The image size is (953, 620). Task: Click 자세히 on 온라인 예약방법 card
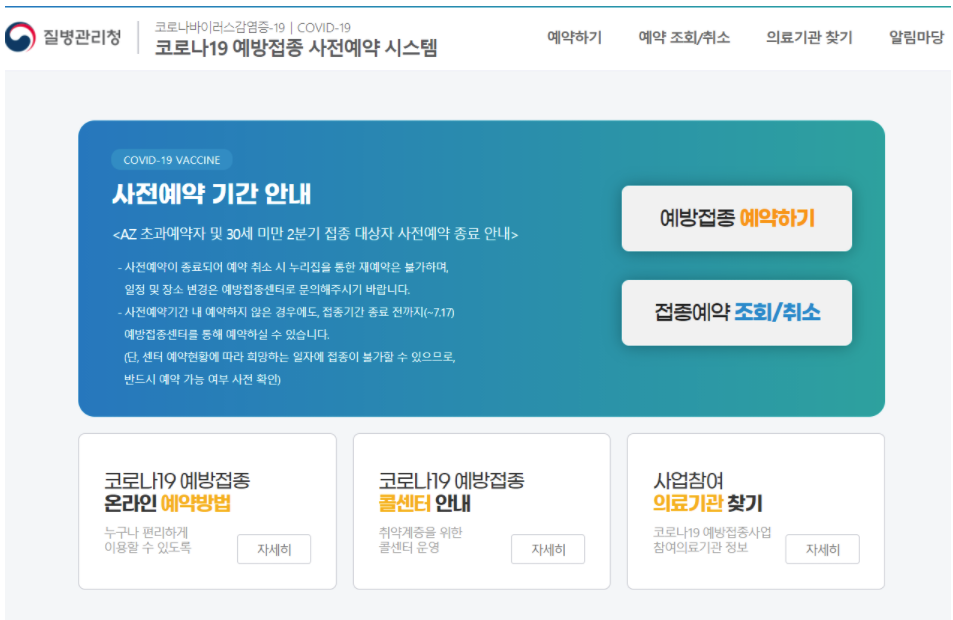pos(274,549)
